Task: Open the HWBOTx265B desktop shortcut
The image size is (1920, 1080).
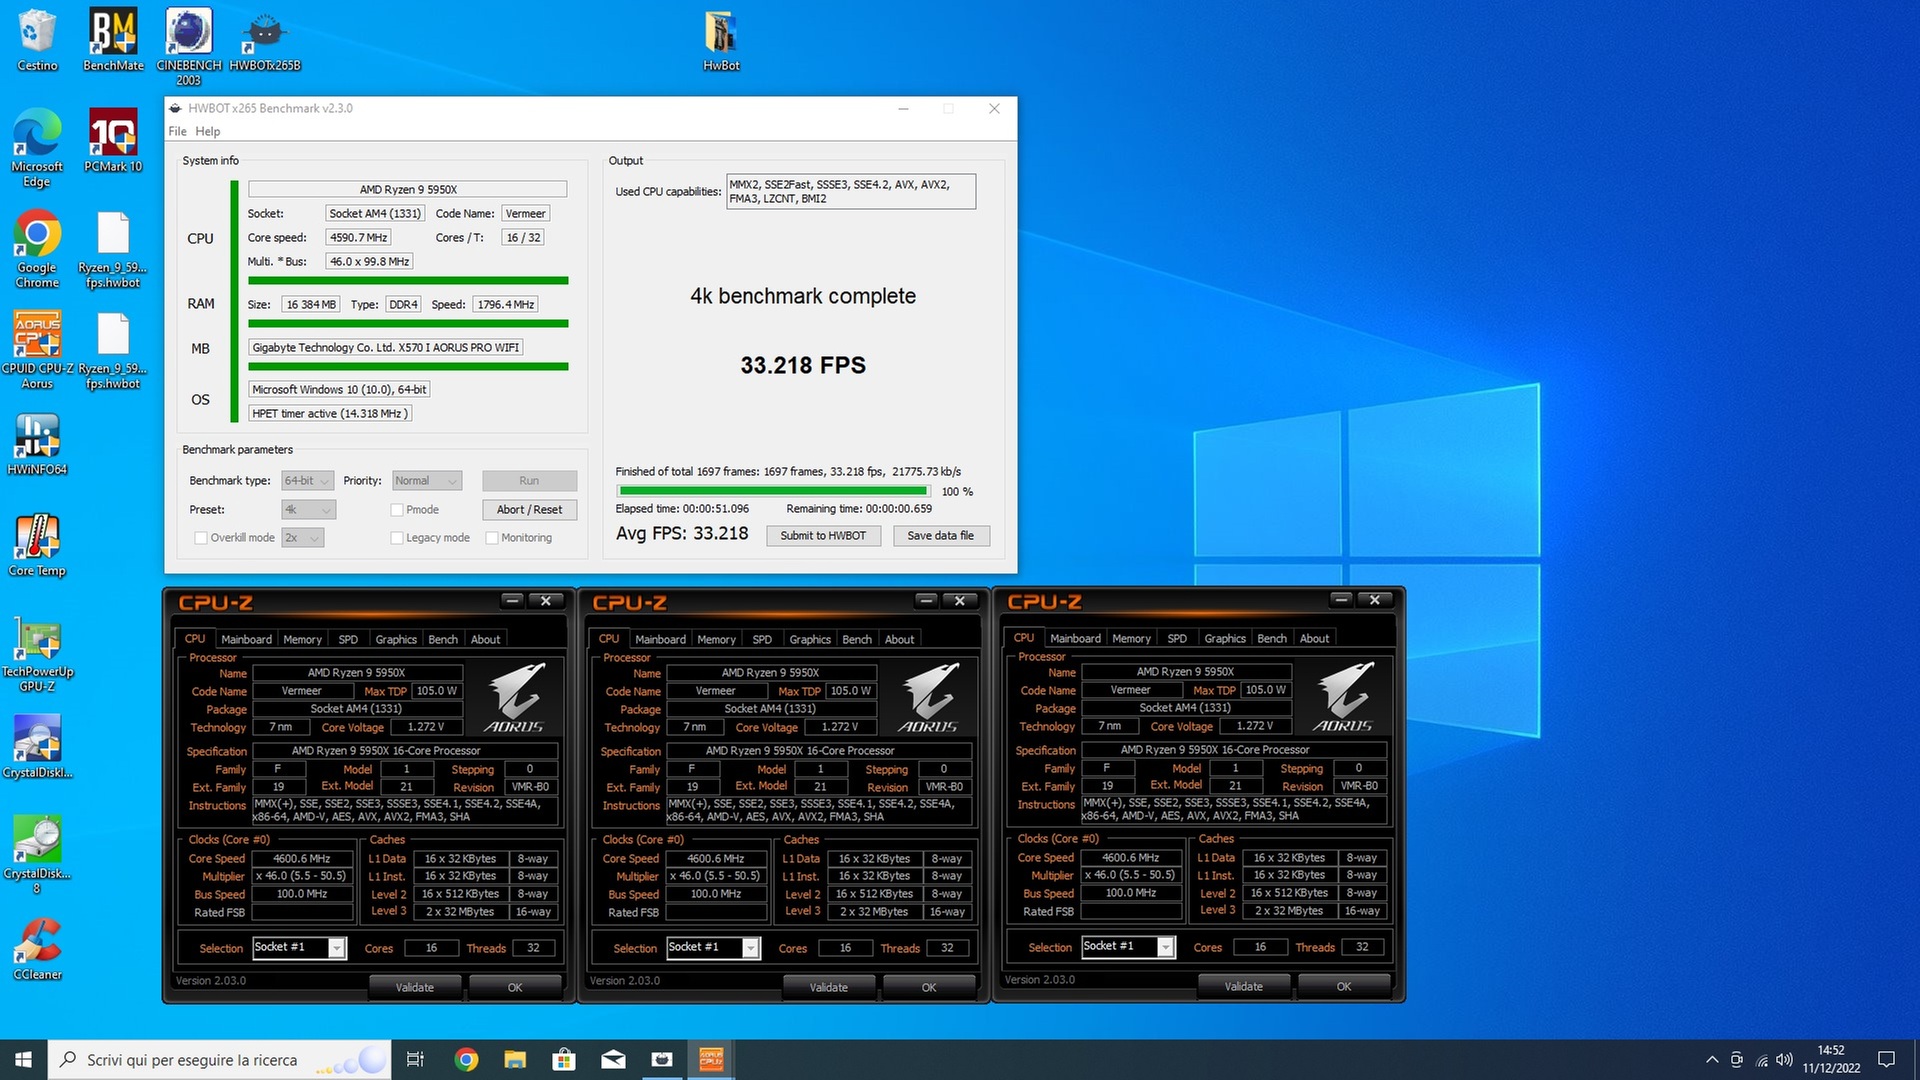Action: click(x=265, y=40)
